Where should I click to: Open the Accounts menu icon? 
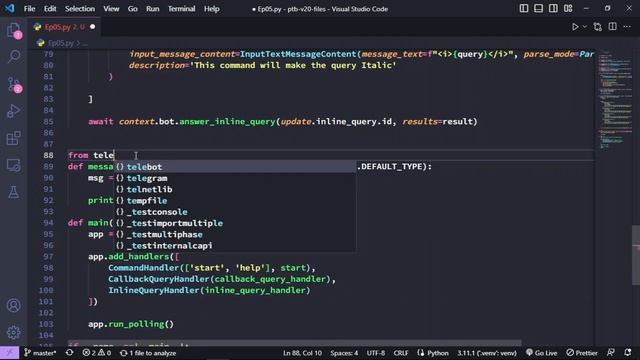pyautogui.click(x=13, y=305)
